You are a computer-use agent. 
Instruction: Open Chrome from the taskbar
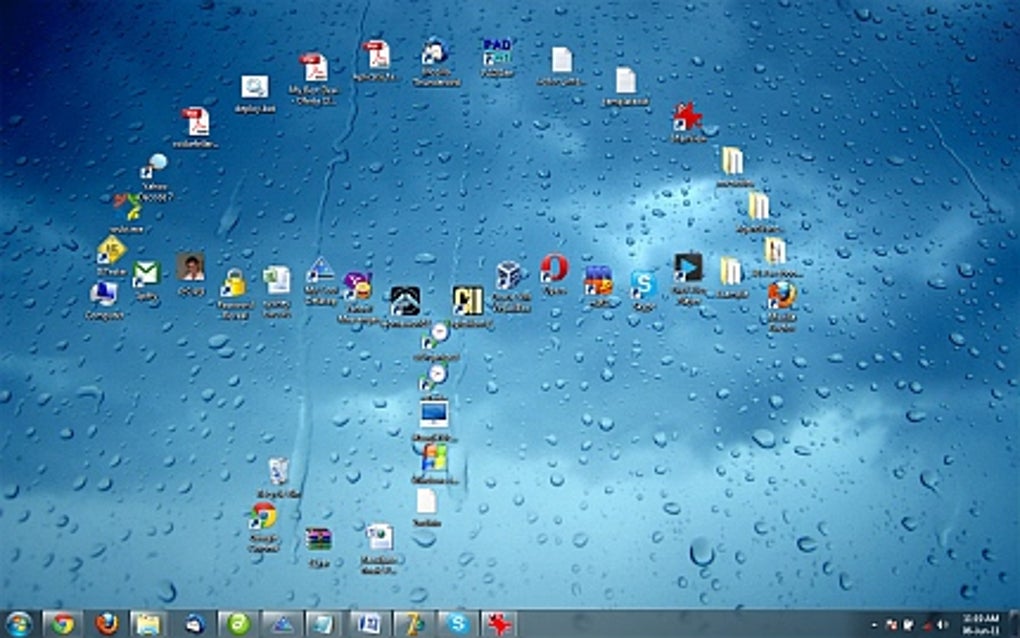pos(62,624)
